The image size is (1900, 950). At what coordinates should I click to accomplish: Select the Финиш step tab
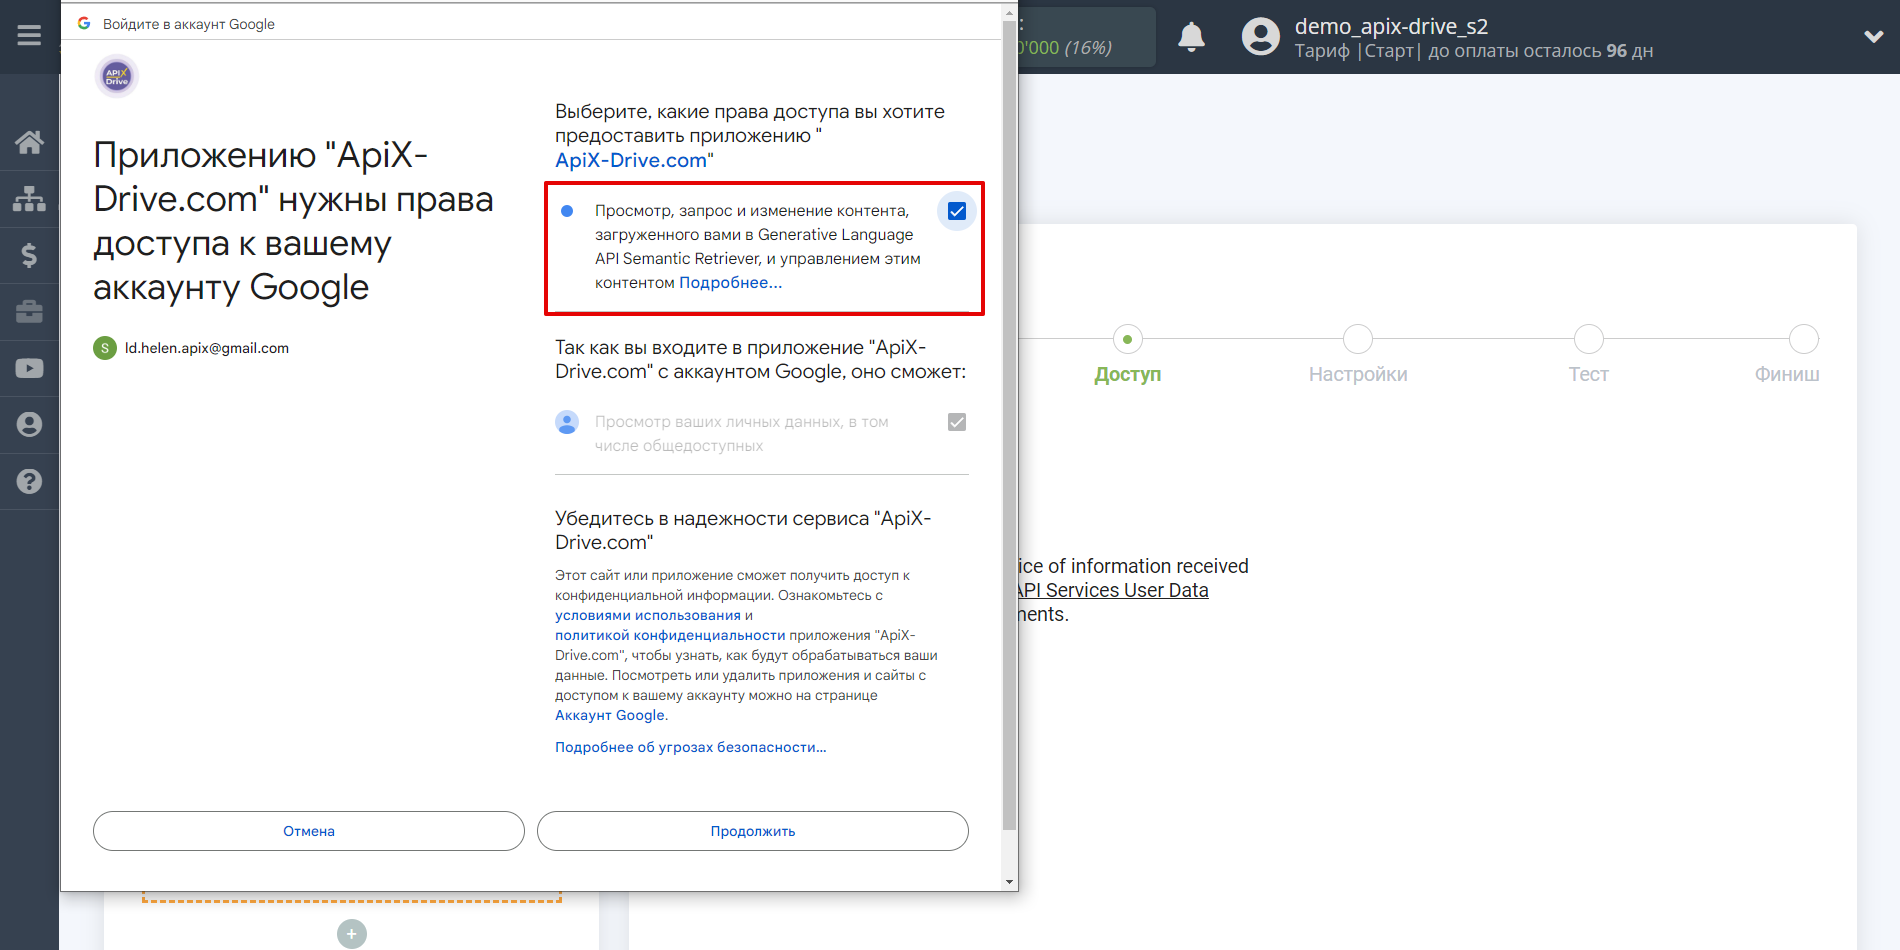1787,374
